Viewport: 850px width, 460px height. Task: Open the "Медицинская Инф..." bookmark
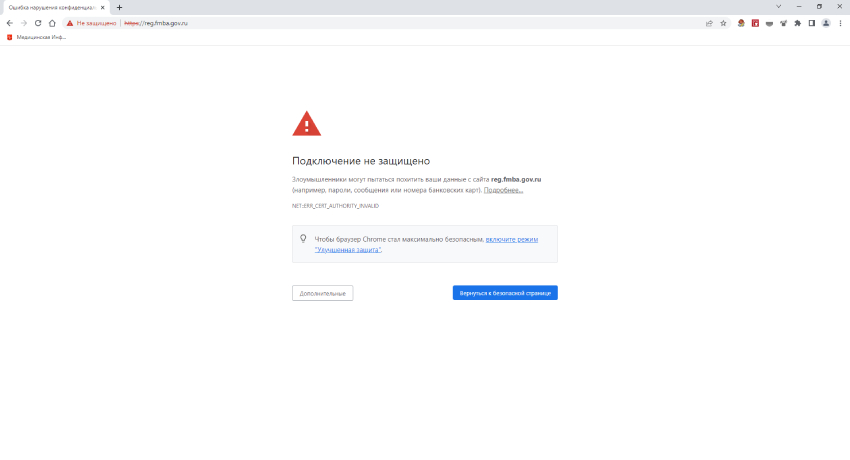pyautogui.click(x=36, y=37)
